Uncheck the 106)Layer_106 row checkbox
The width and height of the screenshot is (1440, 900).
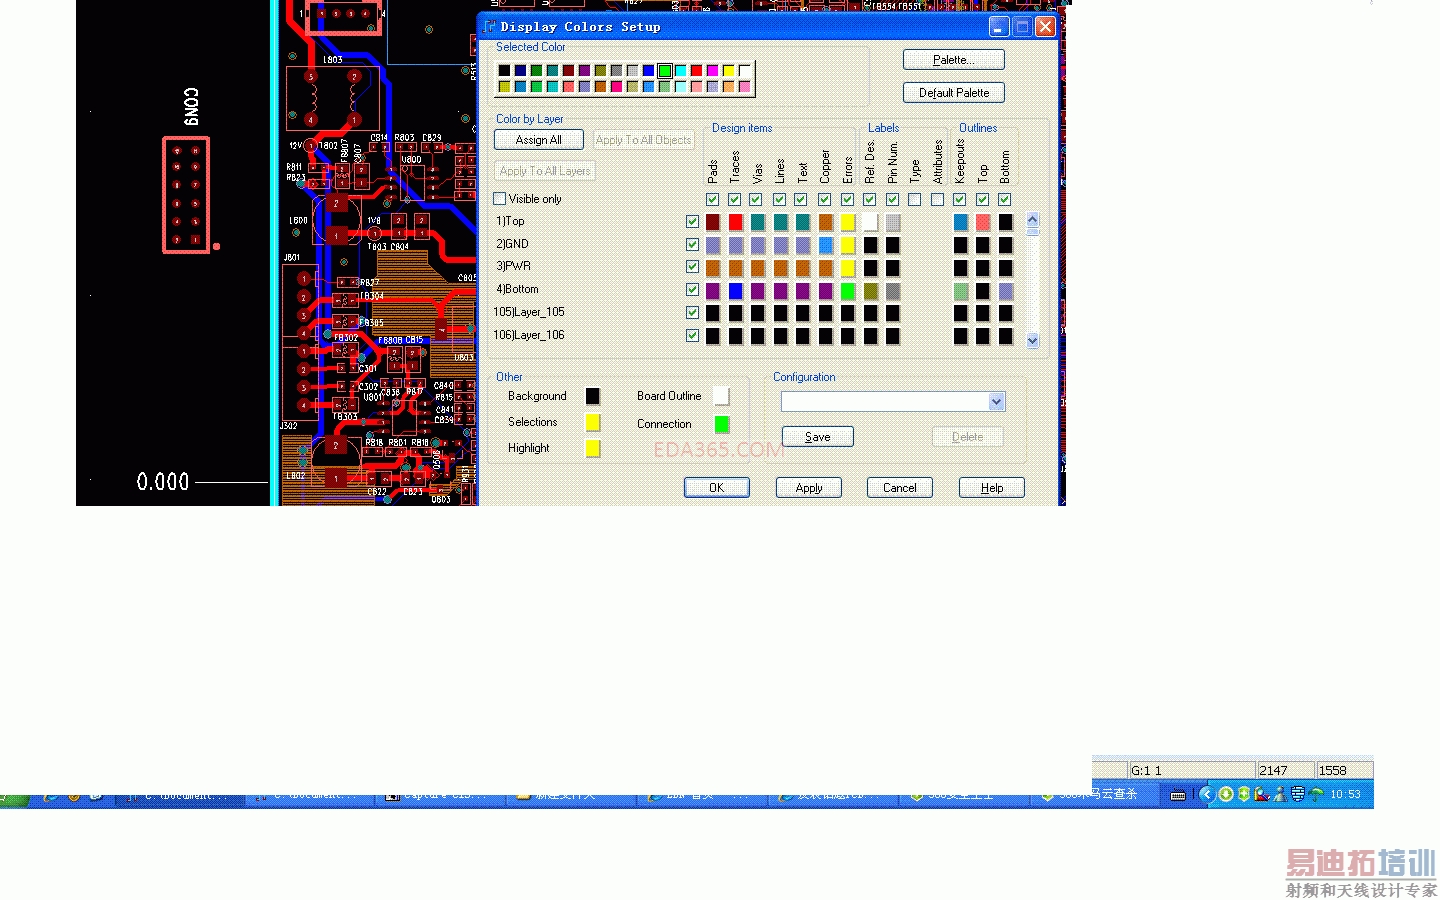[x=692, y=336]
